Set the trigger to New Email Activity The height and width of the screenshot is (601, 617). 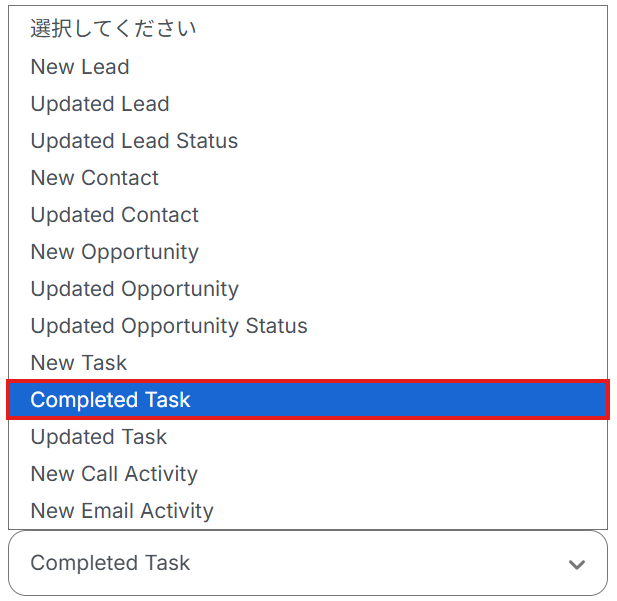tap(122, 511)
